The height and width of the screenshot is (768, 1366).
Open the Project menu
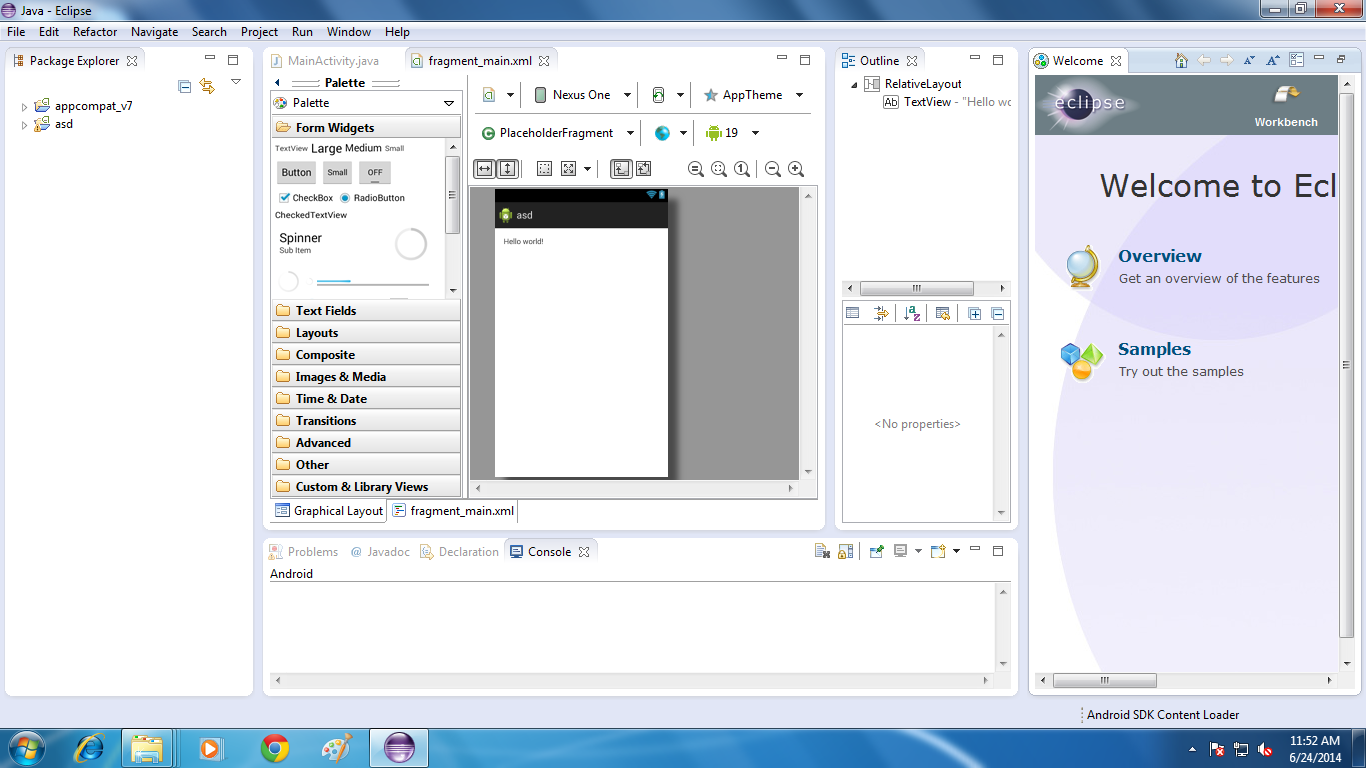[259, 32]
